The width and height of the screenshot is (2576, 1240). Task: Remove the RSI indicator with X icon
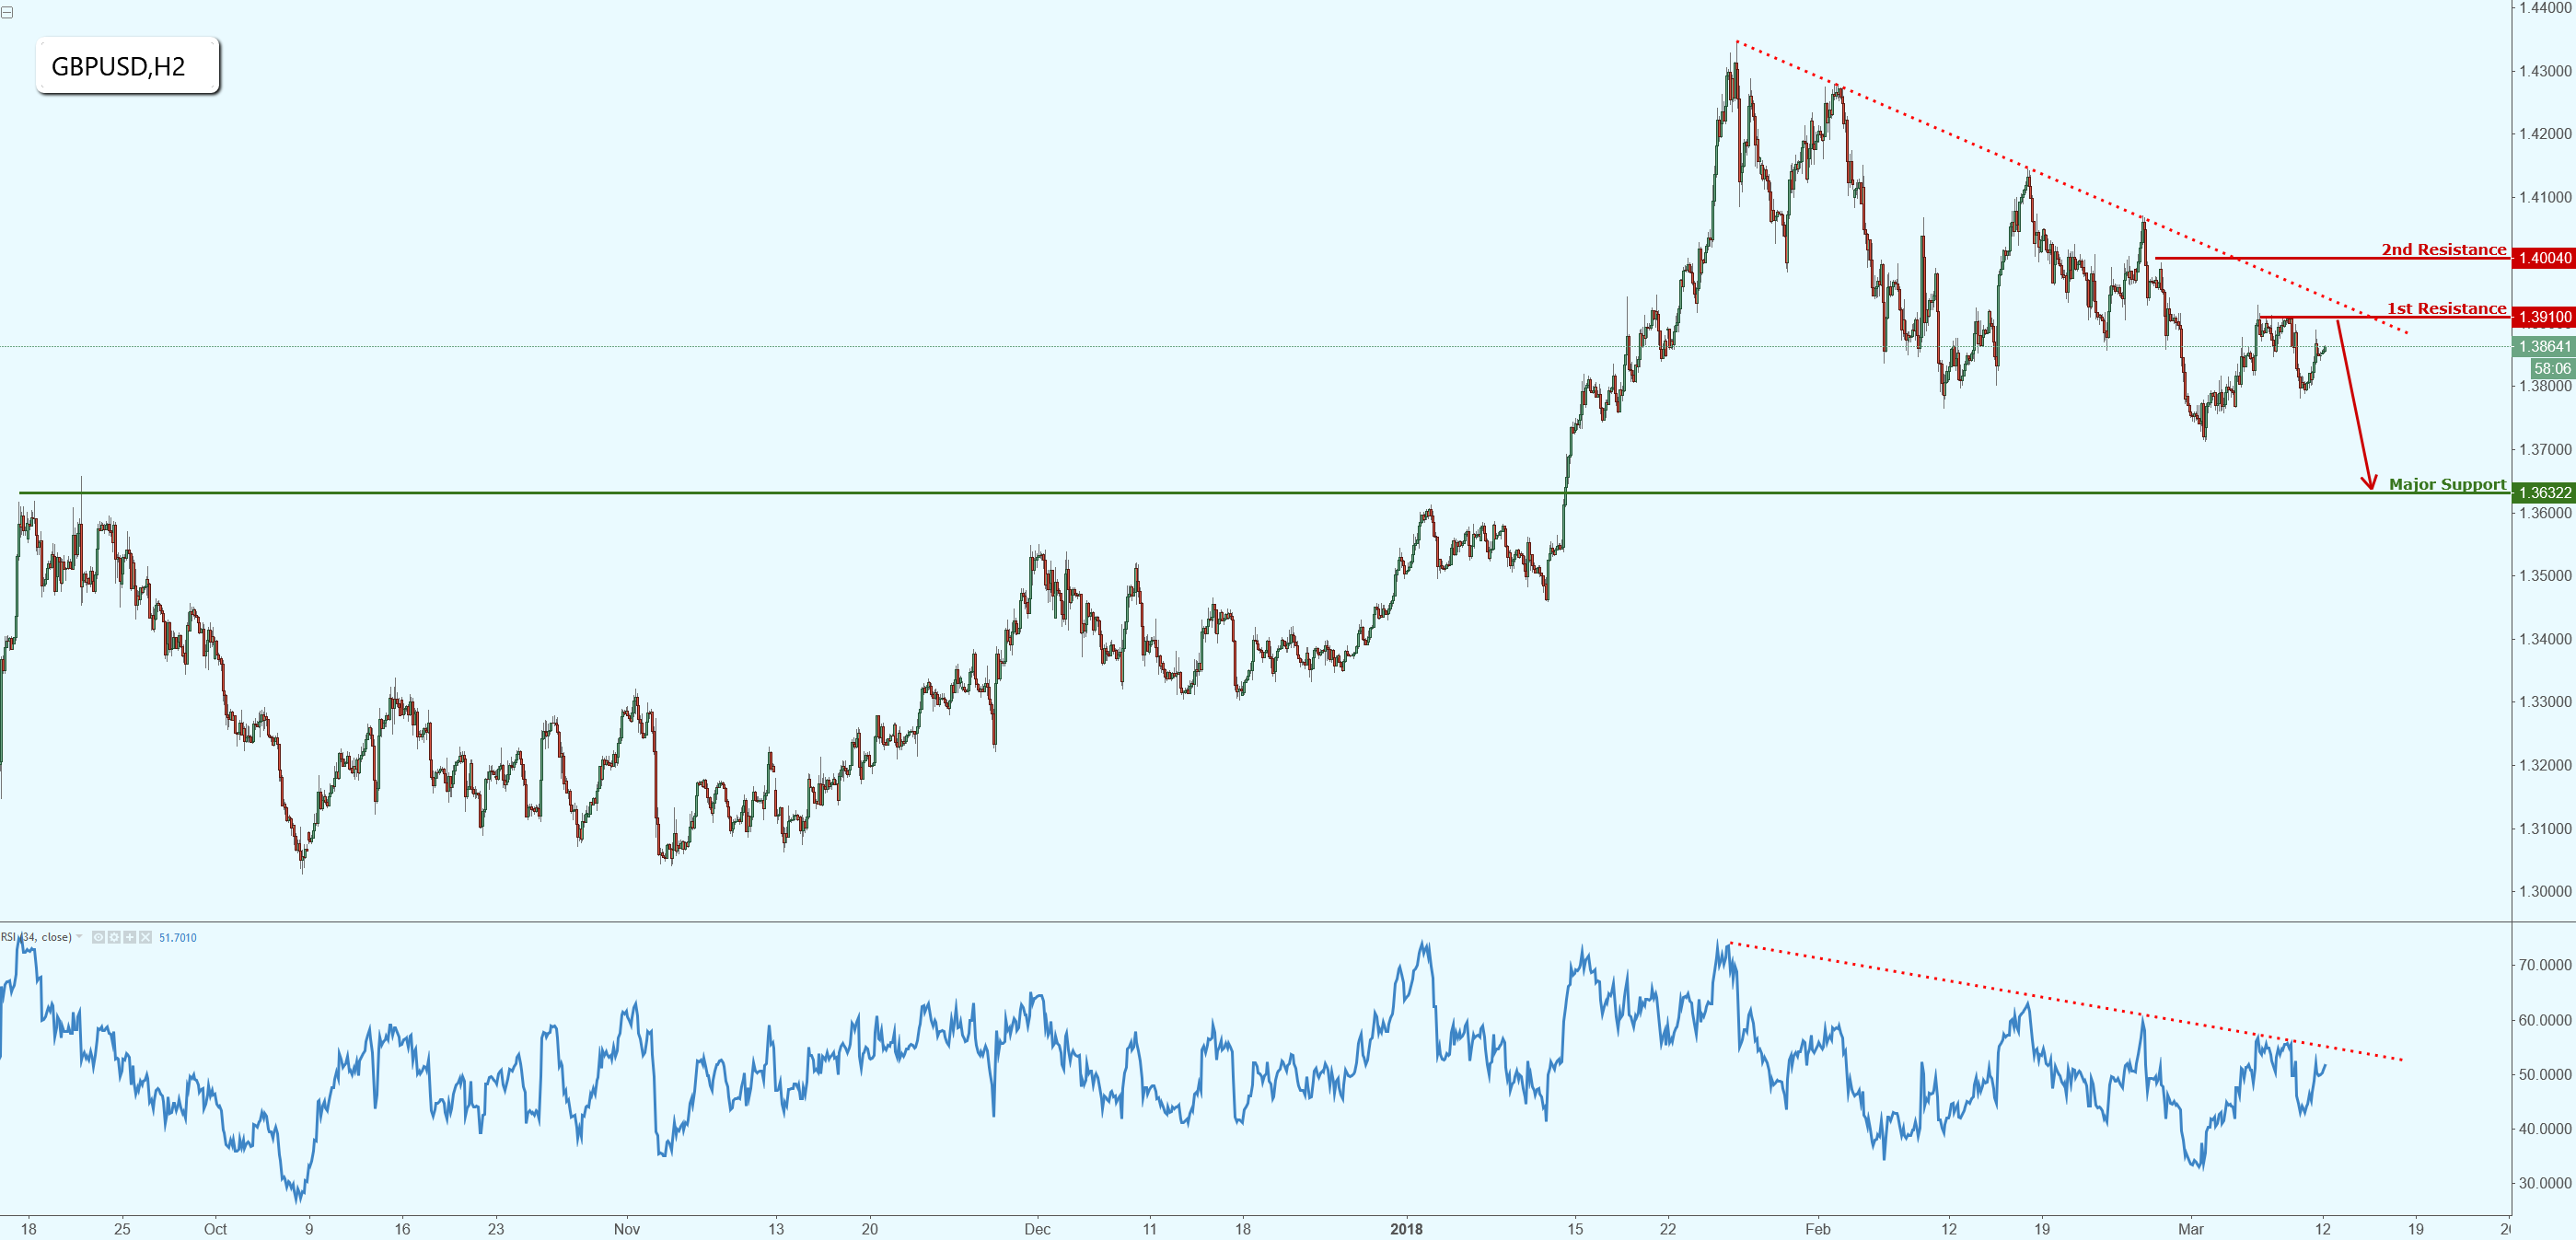[146, 937]
